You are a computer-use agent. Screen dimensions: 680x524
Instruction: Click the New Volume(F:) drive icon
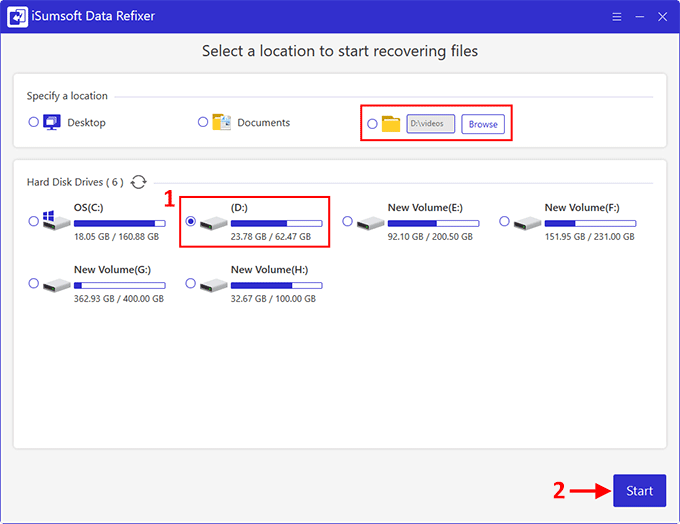(528, 223)
